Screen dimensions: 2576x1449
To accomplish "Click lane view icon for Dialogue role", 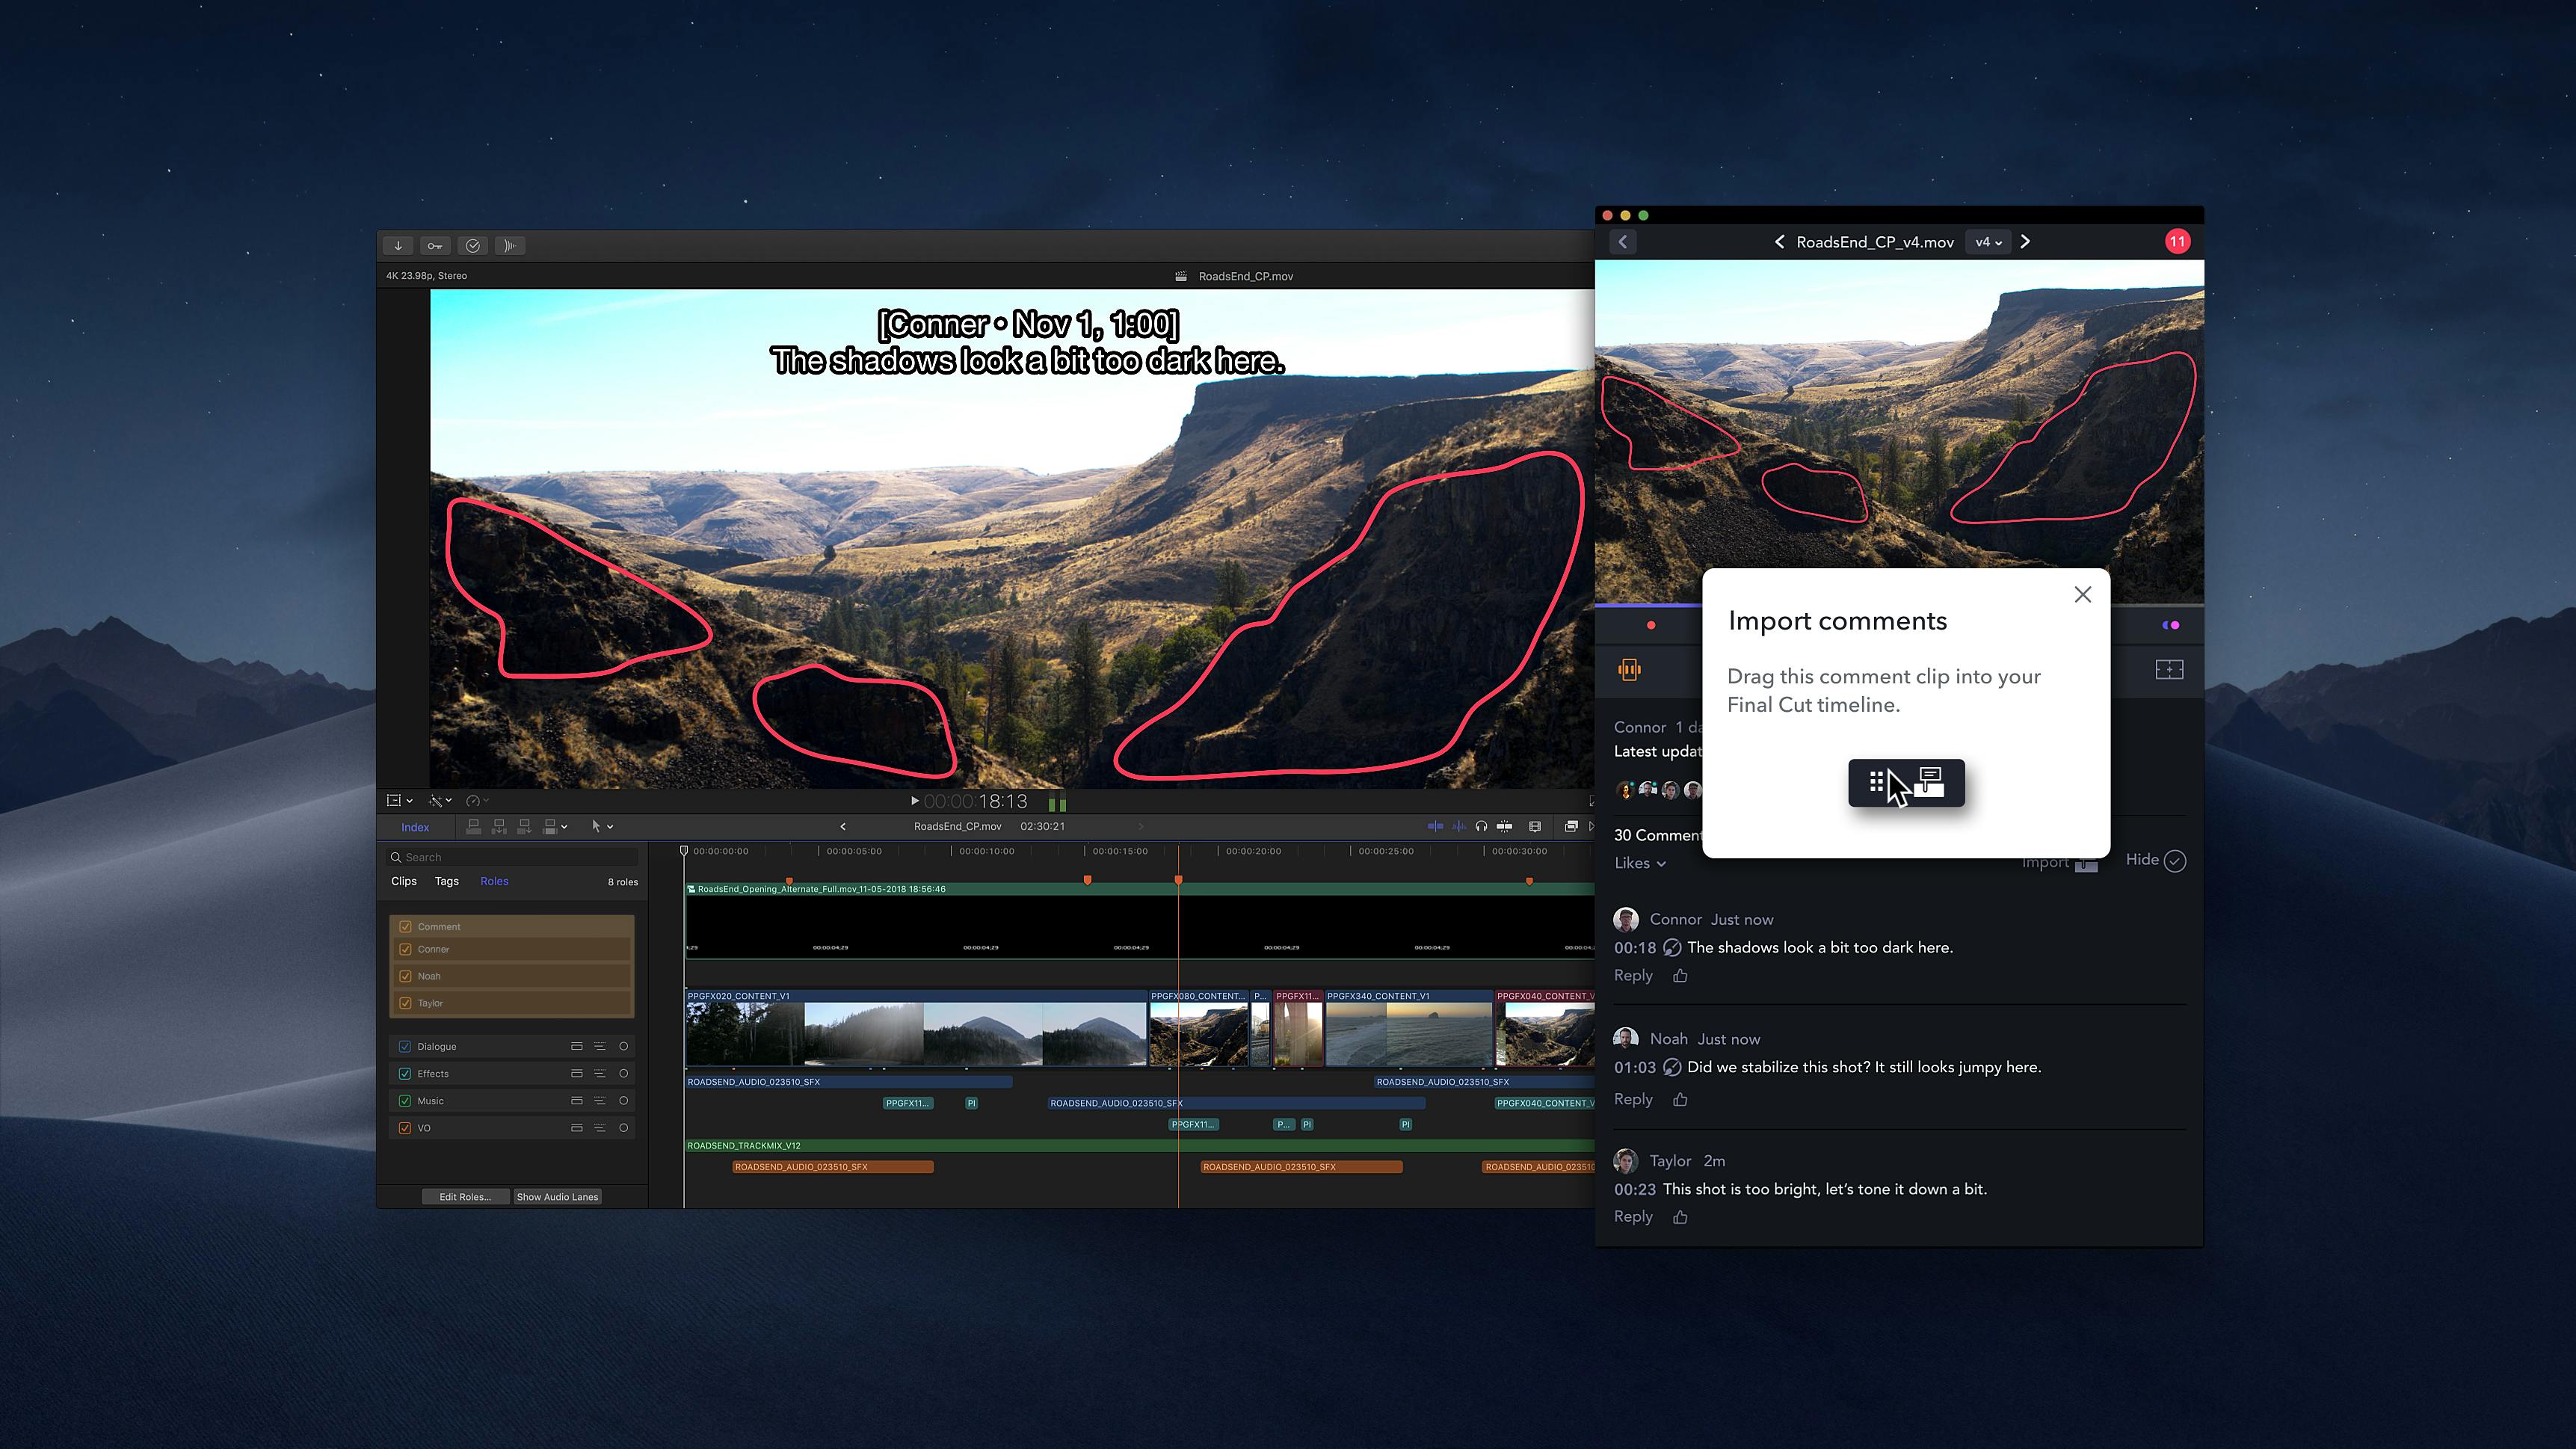I will [x=577, y=1046].
